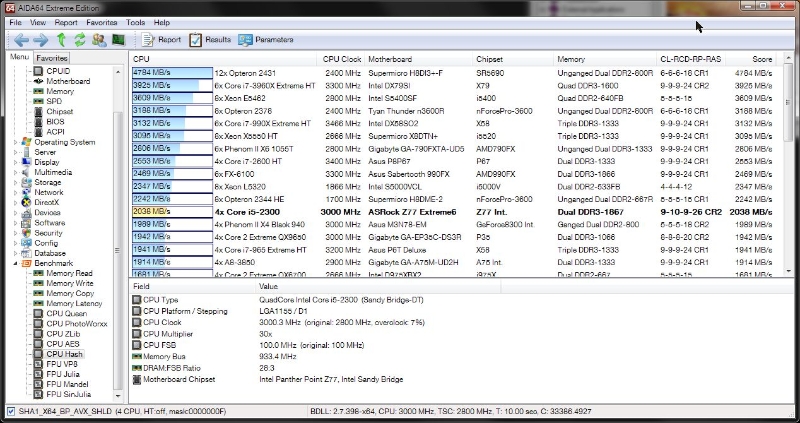Screen dimensions: 800x423
Task: Open the Parameters toolbar button
Action: (x=266, y=39)
